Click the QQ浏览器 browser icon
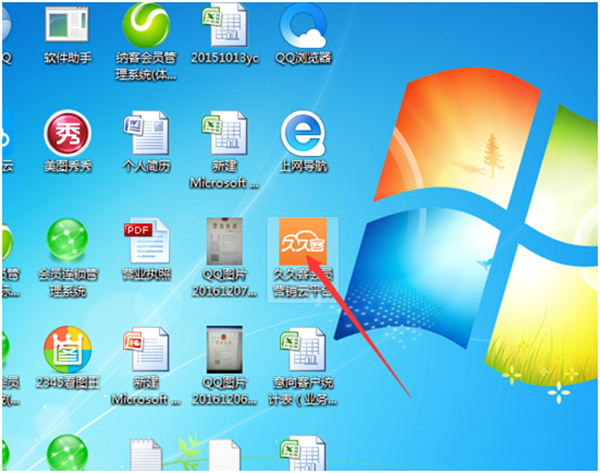 [x=305, y=25]
